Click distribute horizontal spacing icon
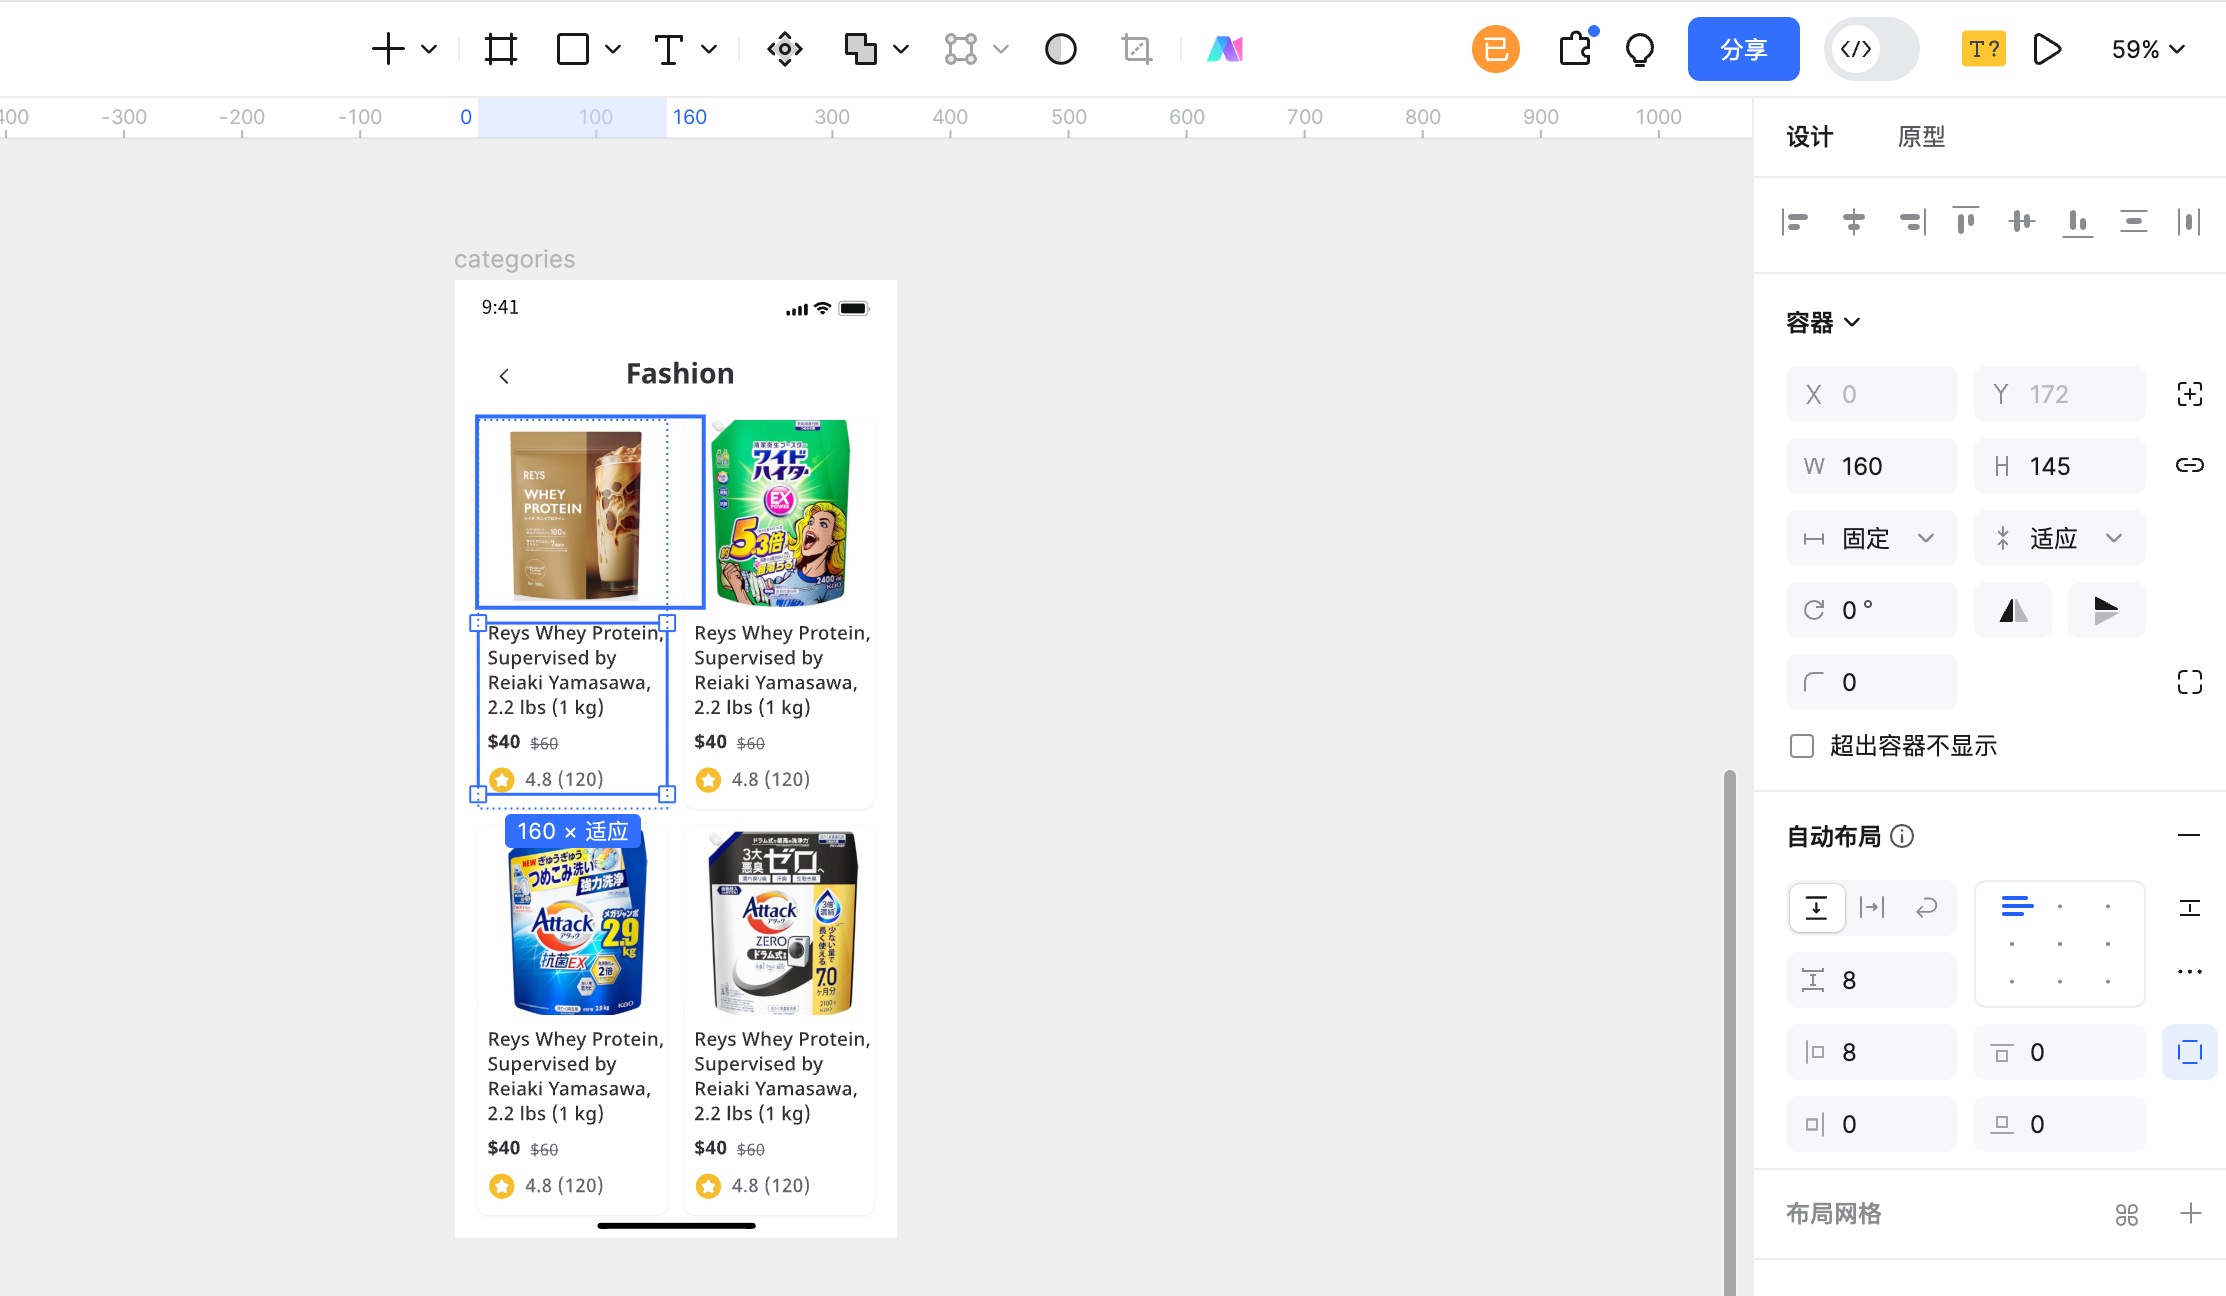Viewport: 2226px width, 1296px height. pyautogui.click(x=2190, y=222)
